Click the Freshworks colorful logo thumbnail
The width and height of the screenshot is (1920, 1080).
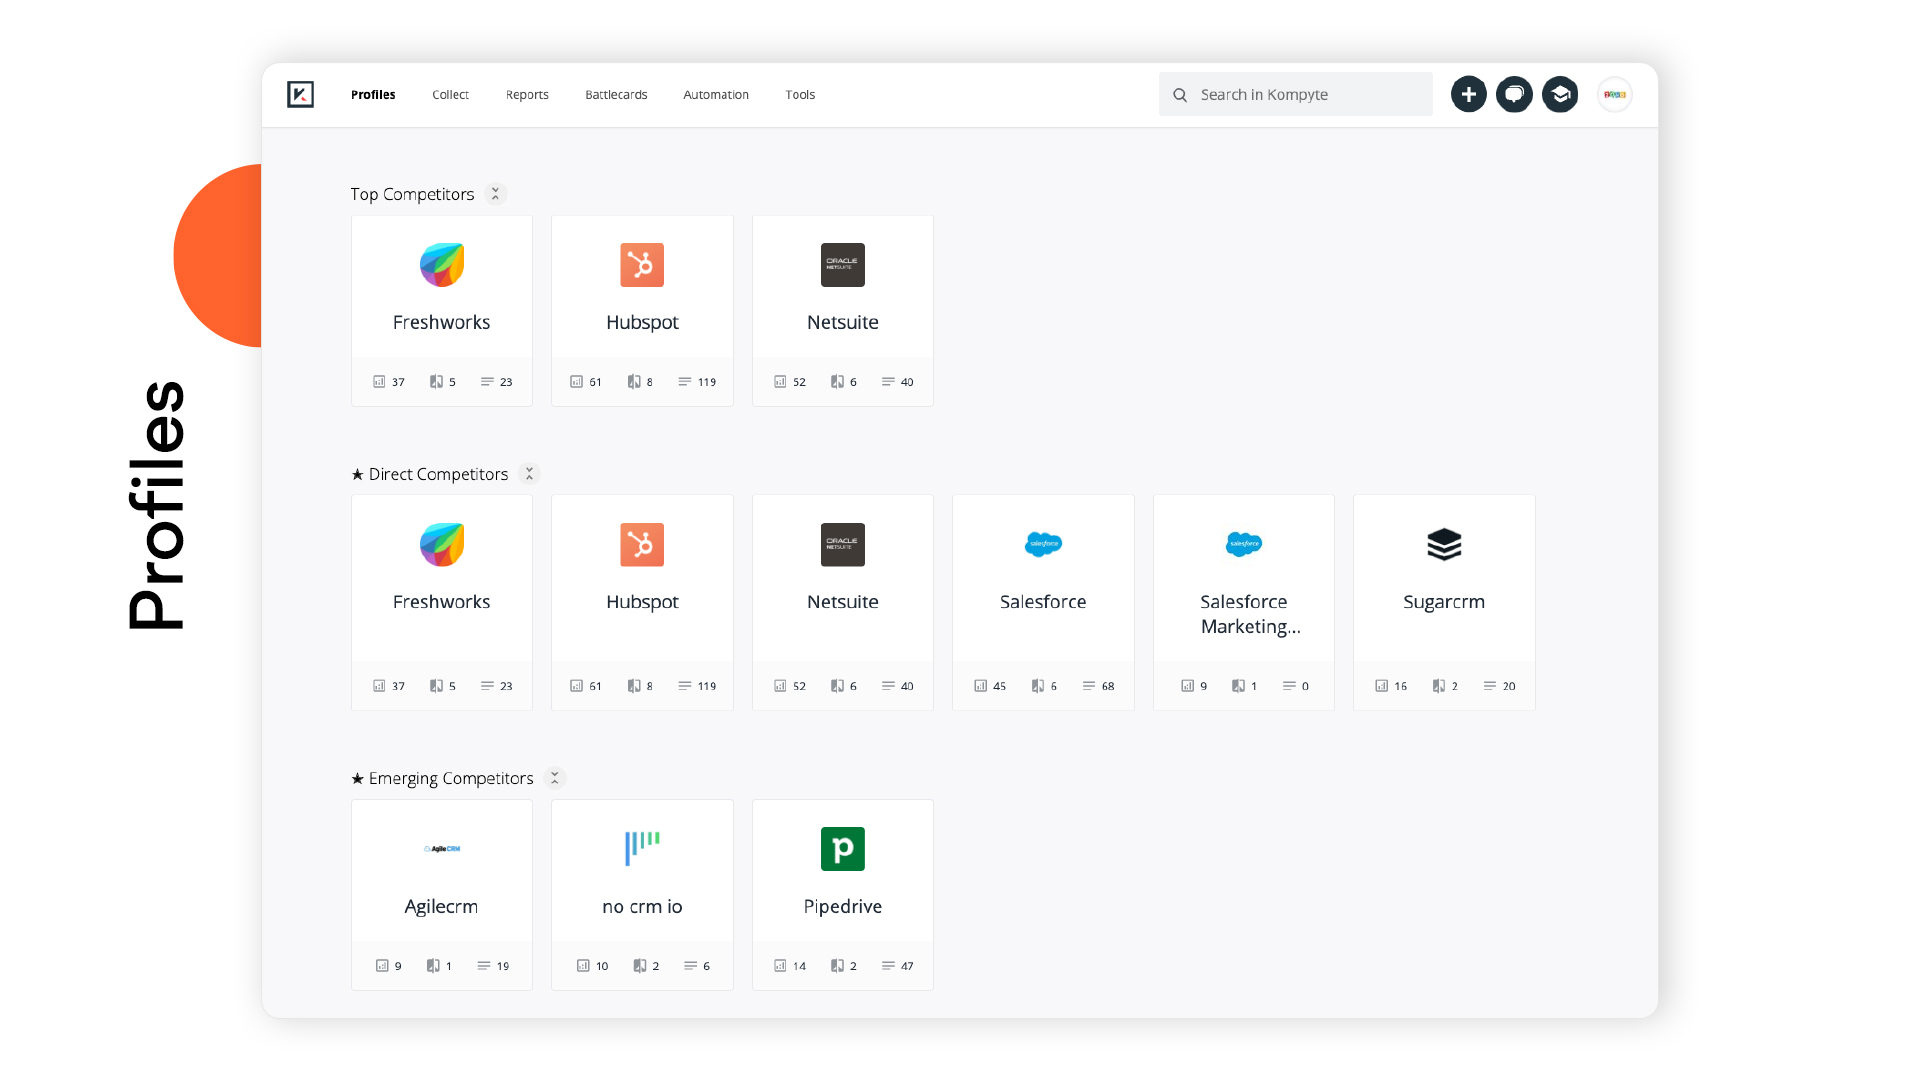pyautogui.click(x=441, y=264)
